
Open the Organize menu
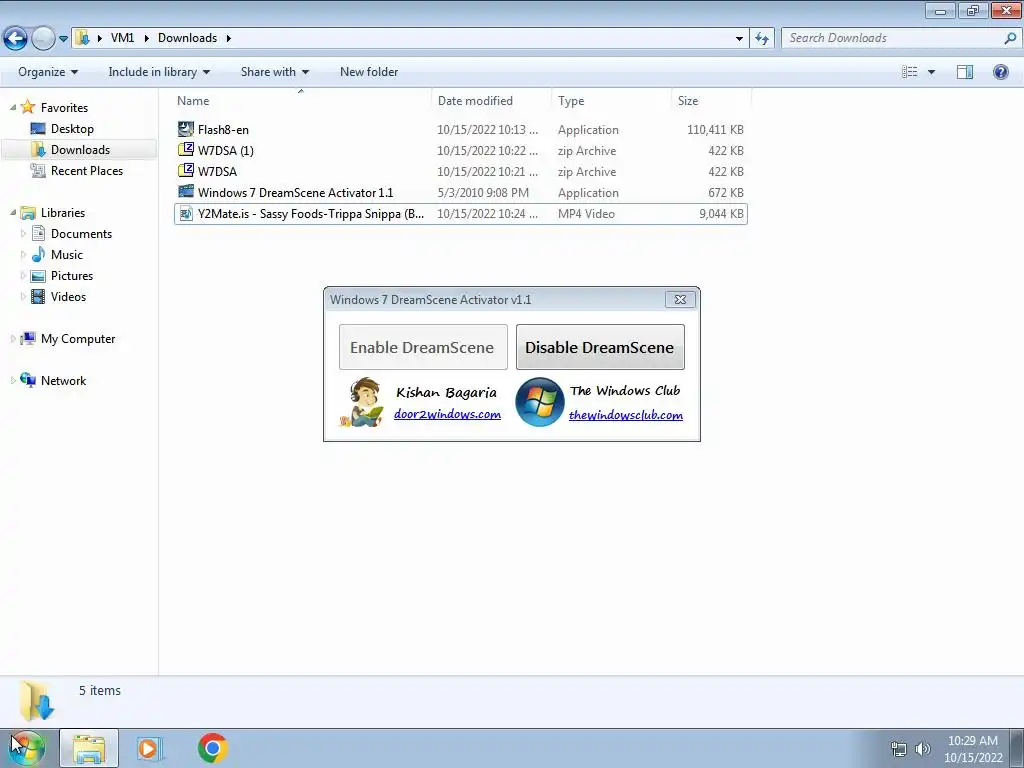click(x=48, y=72)
